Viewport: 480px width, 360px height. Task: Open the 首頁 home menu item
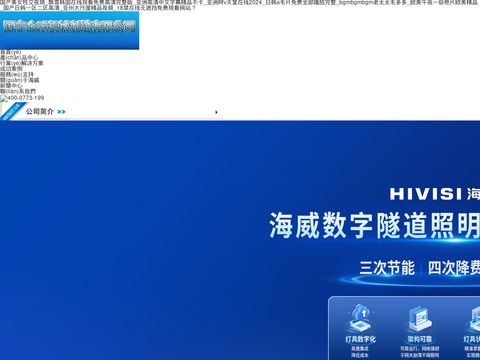point(10,52)
